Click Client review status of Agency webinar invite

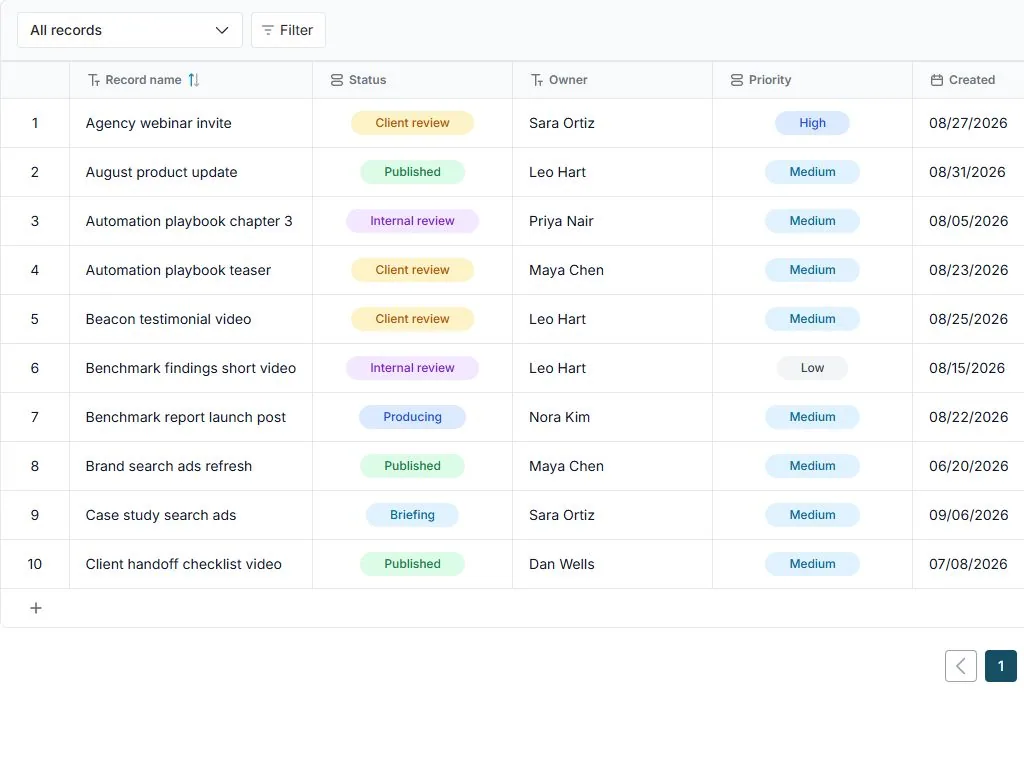point(412,123)
